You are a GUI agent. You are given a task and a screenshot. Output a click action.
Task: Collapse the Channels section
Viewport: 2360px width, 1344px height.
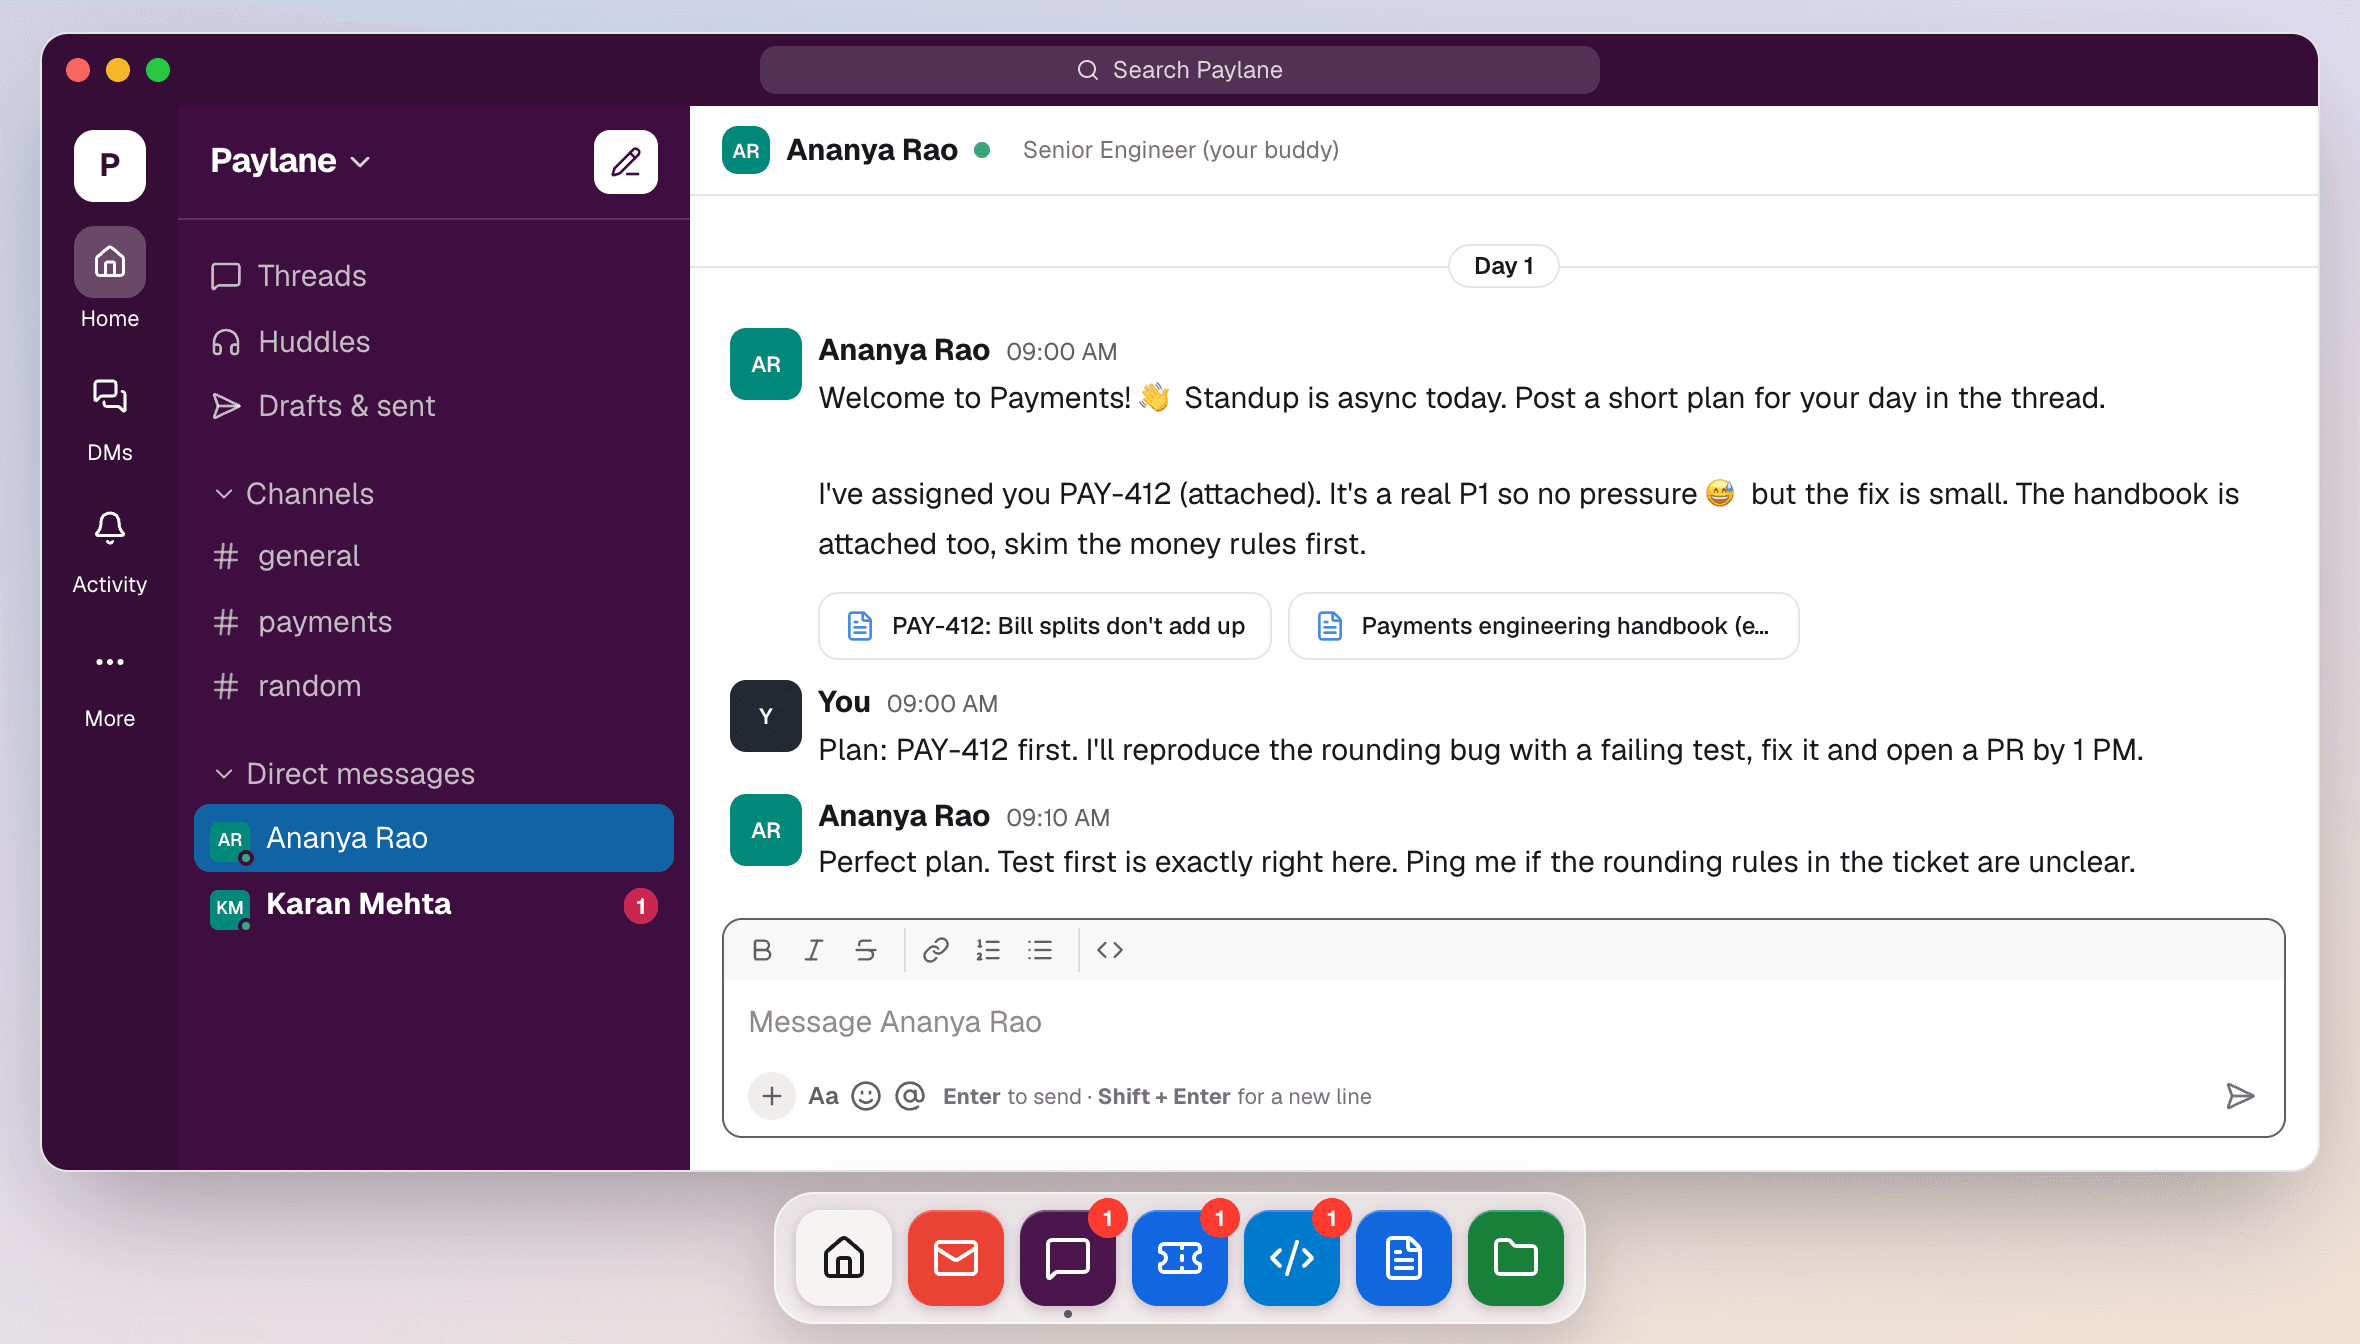294,494
